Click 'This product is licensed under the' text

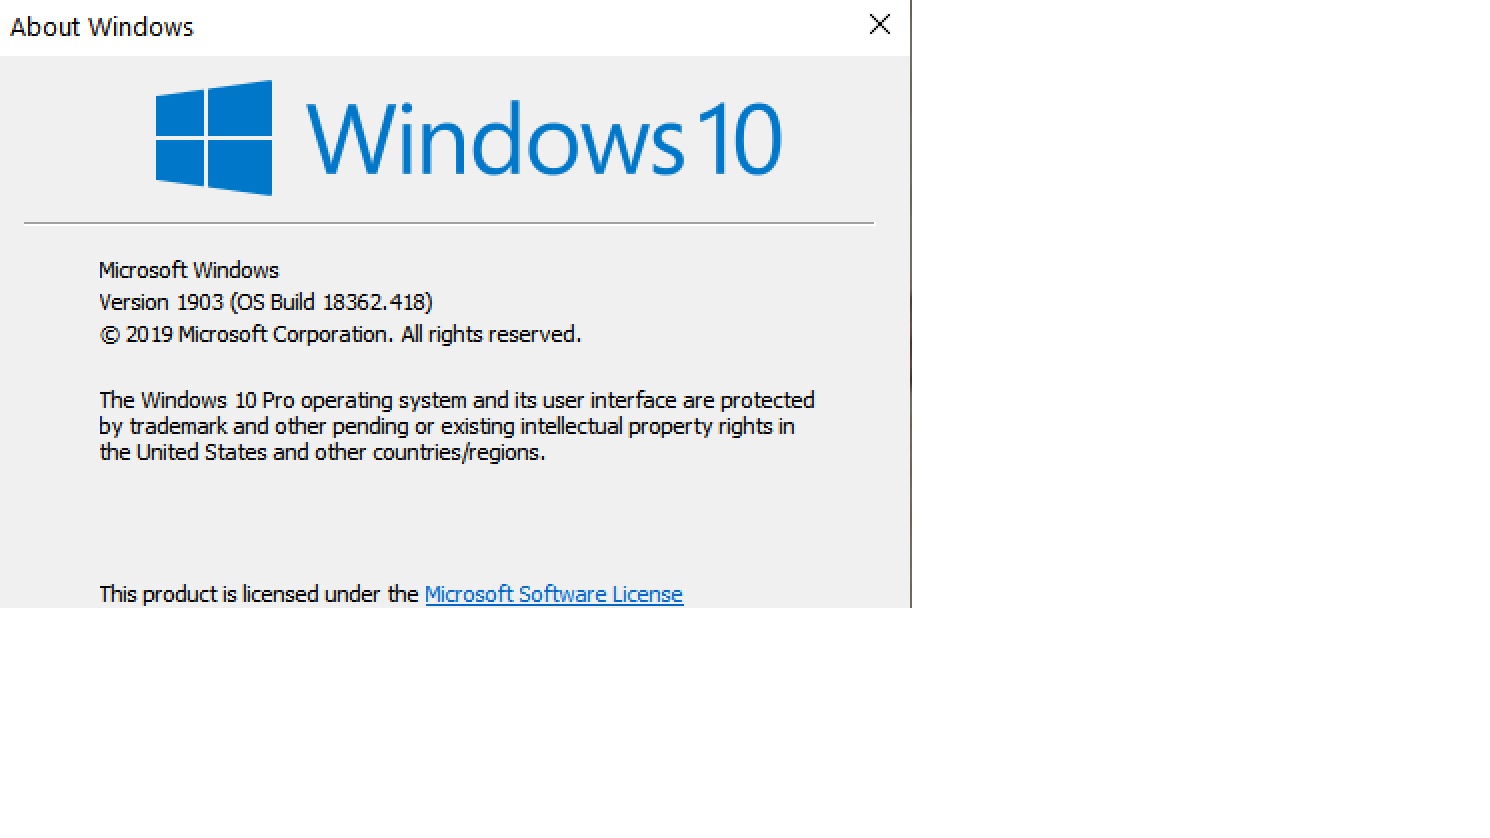[x=259, y=594]
